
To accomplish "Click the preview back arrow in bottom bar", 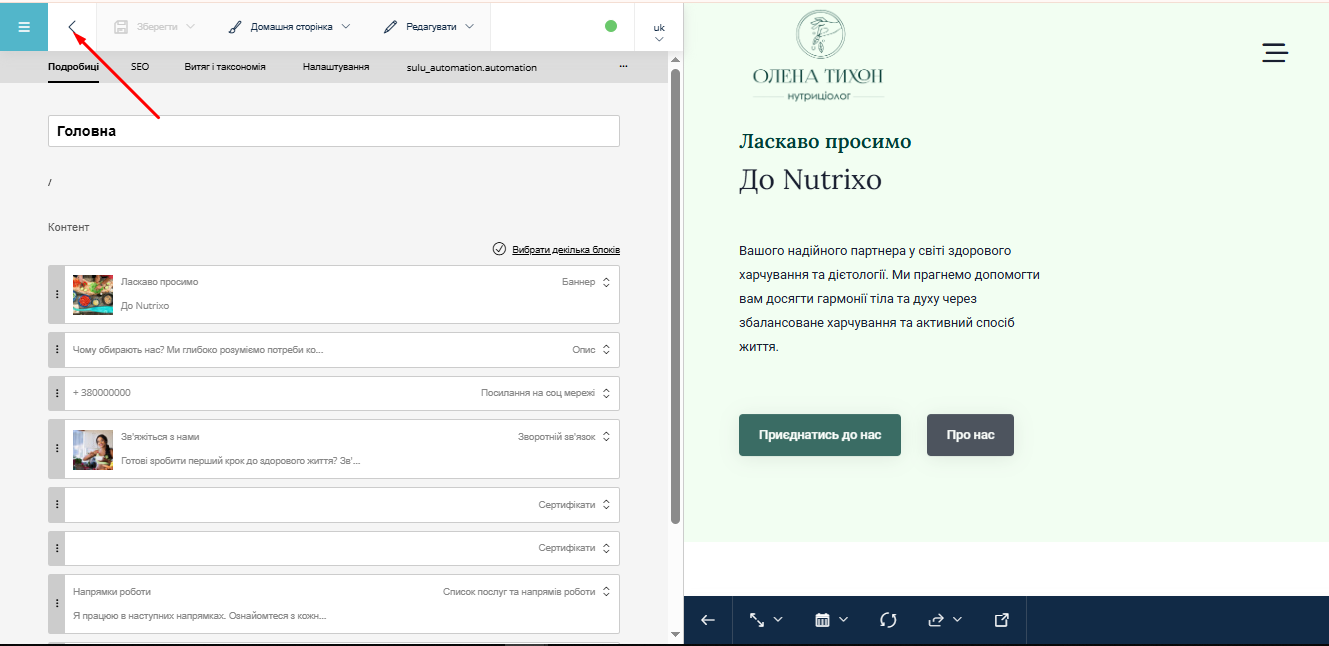I will tap(708, 620).
